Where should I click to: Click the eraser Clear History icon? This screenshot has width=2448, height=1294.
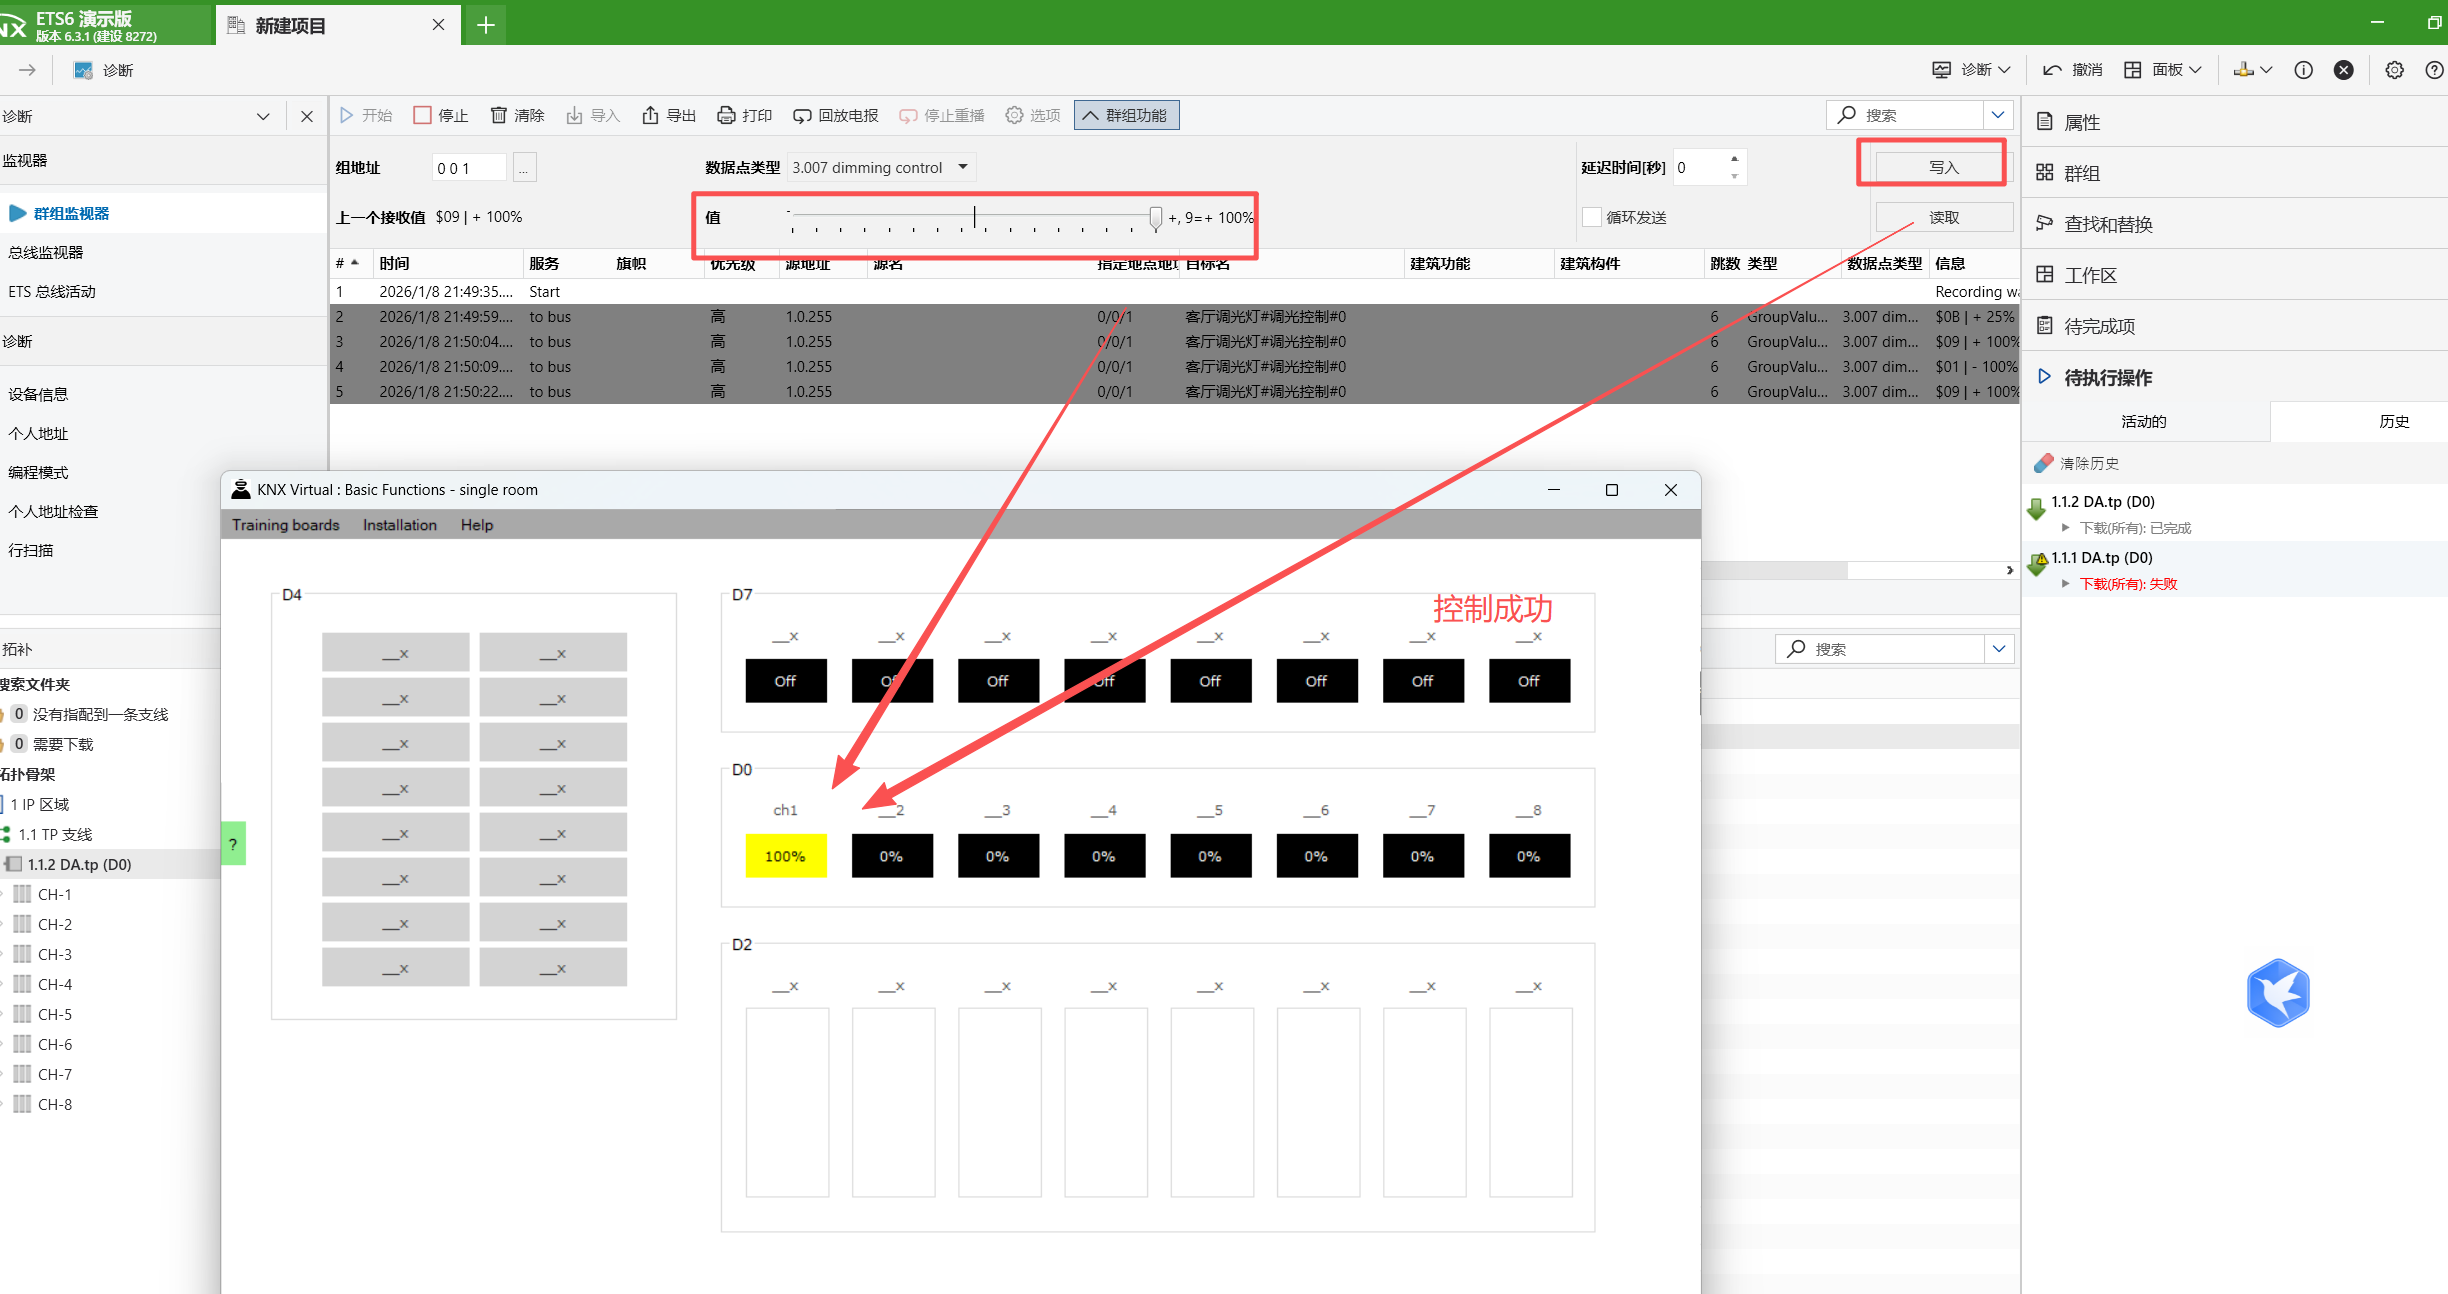coord(2044,463)
